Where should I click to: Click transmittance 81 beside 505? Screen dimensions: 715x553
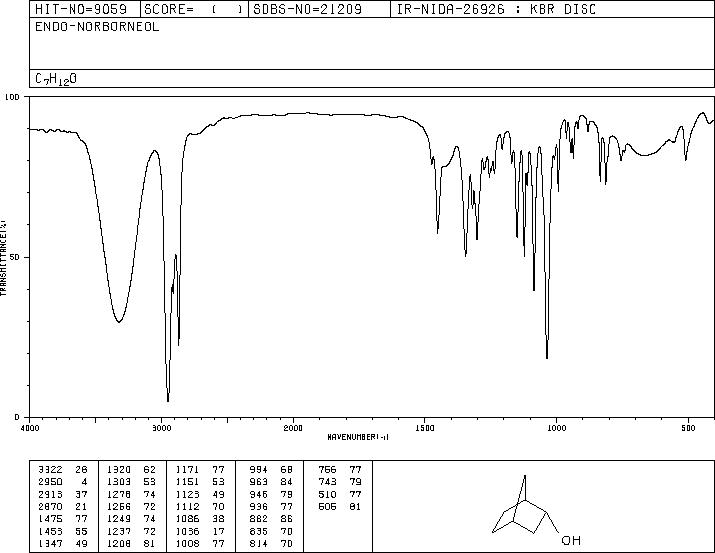coord(355,506)
